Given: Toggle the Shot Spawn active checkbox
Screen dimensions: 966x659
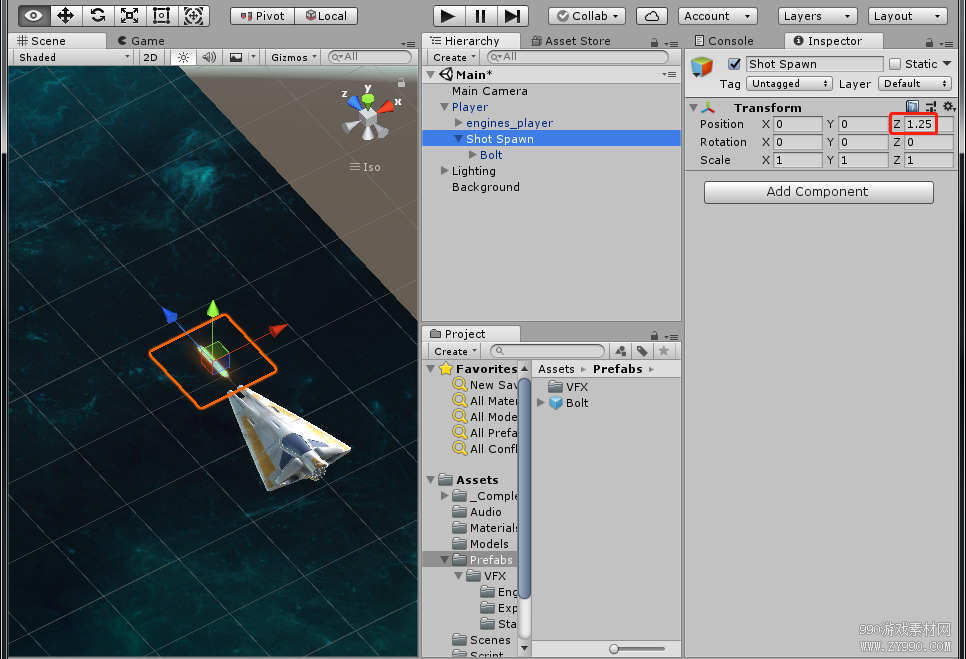Looking at the screenshot, I should pyautogui.click(x=734, y=64).
